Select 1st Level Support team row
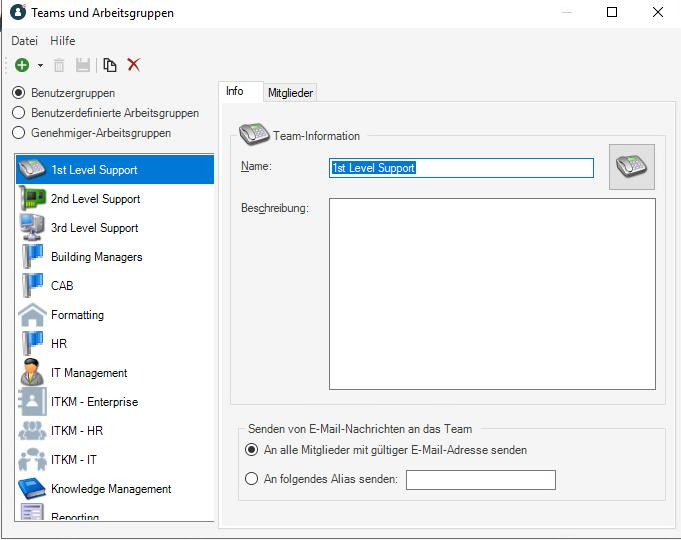The height and width of the screenshot is (540, 681). click(115, 169)
